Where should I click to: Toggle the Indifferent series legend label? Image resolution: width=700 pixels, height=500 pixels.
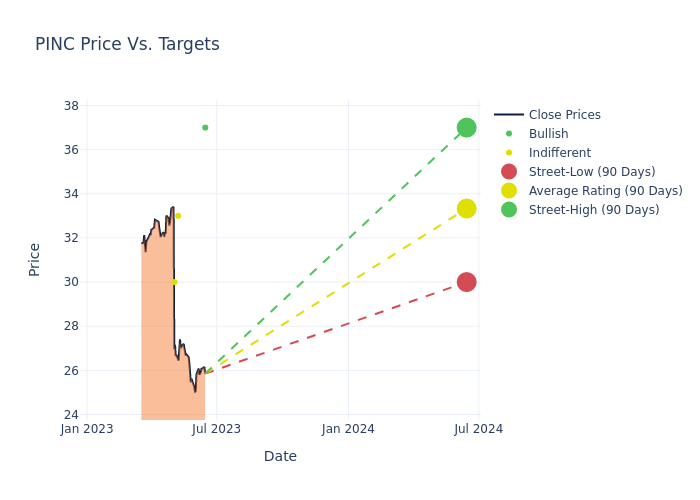559,153
